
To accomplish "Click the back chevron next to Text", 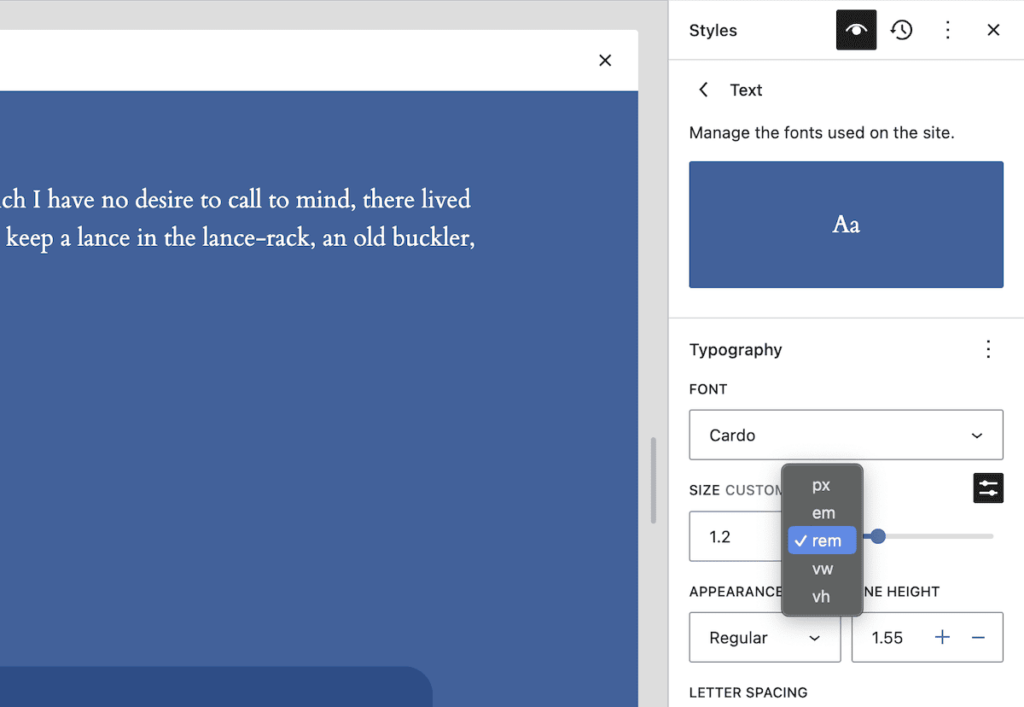I will [x=703, y=89].
